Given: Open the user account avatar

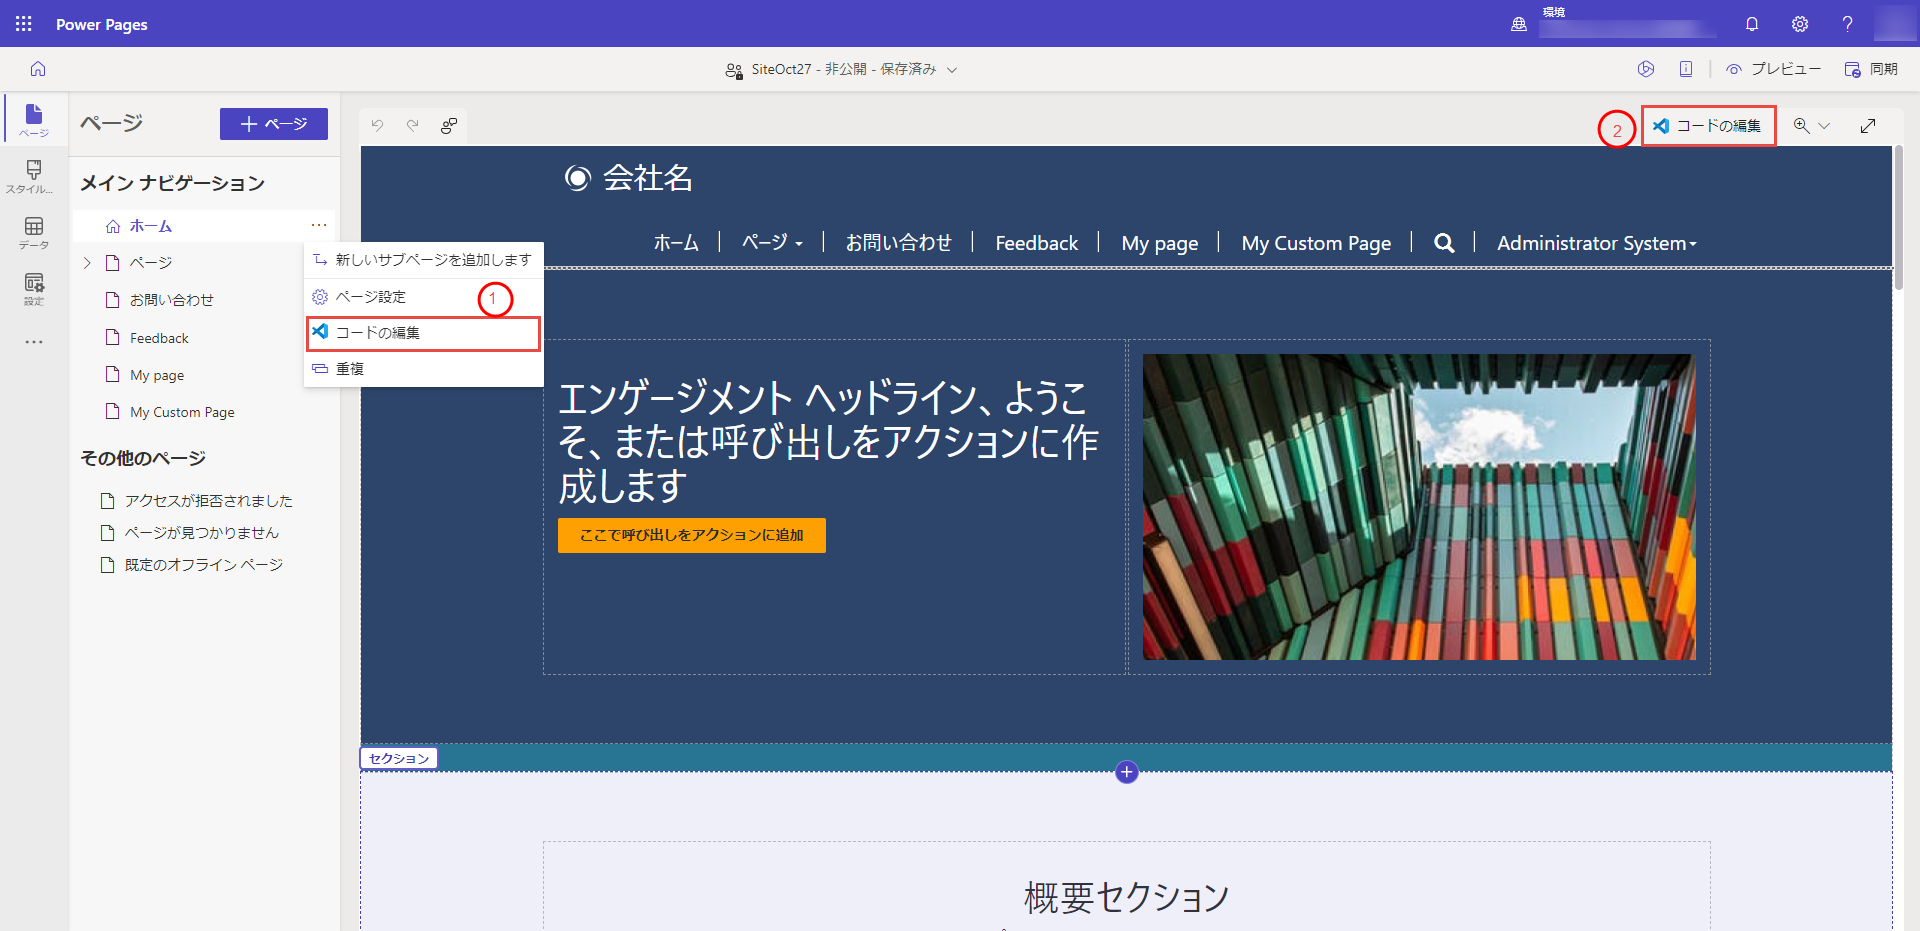Looking at the screenshot, I should tap(1894, 23).
